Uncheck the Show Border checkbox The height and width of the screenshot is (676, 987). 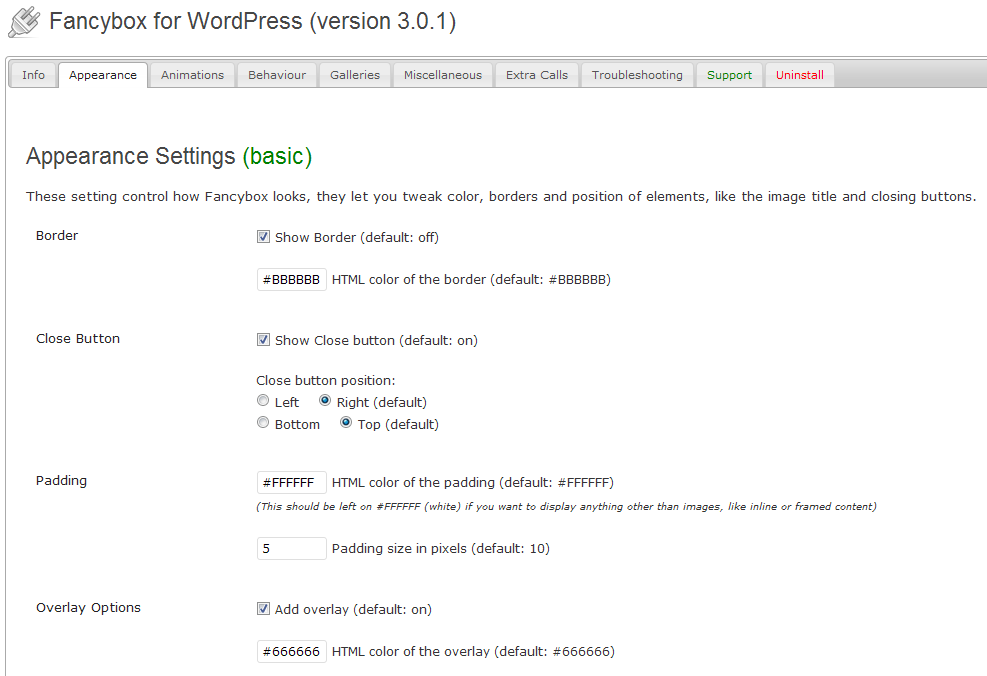click(264, 238)
